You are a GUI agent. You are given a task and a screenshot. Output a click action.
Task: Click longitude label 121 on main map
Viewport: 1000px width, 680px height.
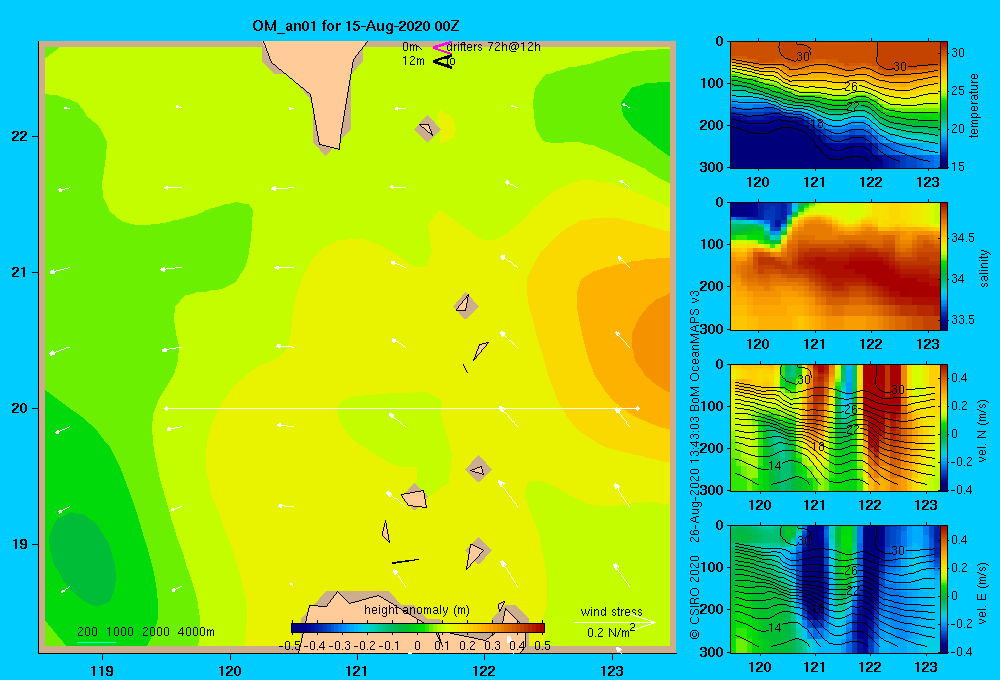click(357, 670)
